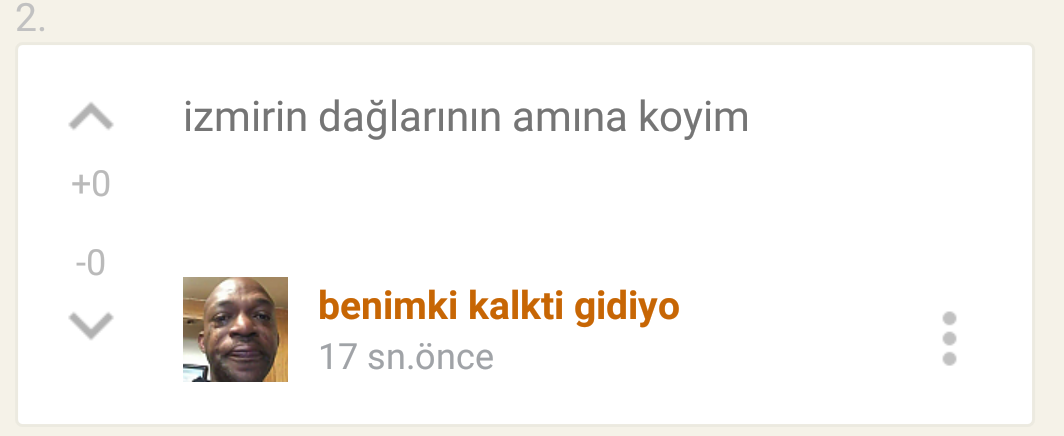Click the +0 upvote count
This screenshot has width=1064, height=436.
tap(91, 184)
